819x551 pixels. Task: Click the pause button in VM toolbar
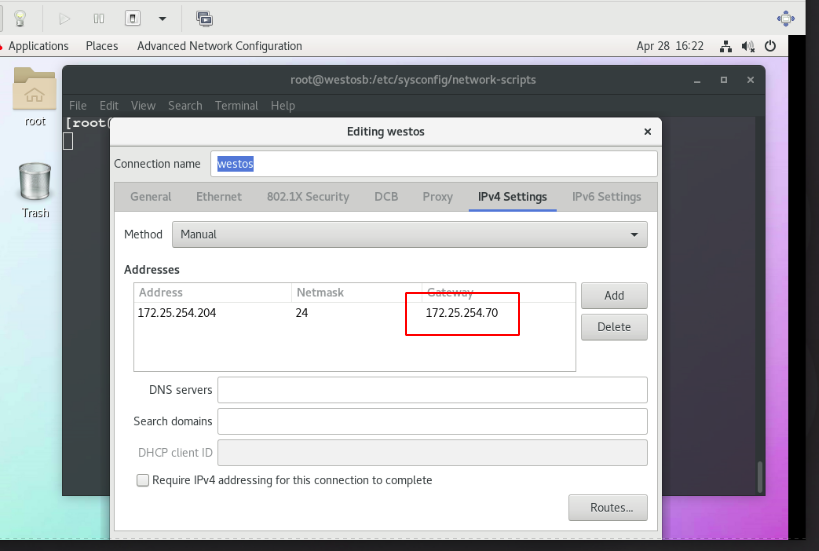(99, 19)
